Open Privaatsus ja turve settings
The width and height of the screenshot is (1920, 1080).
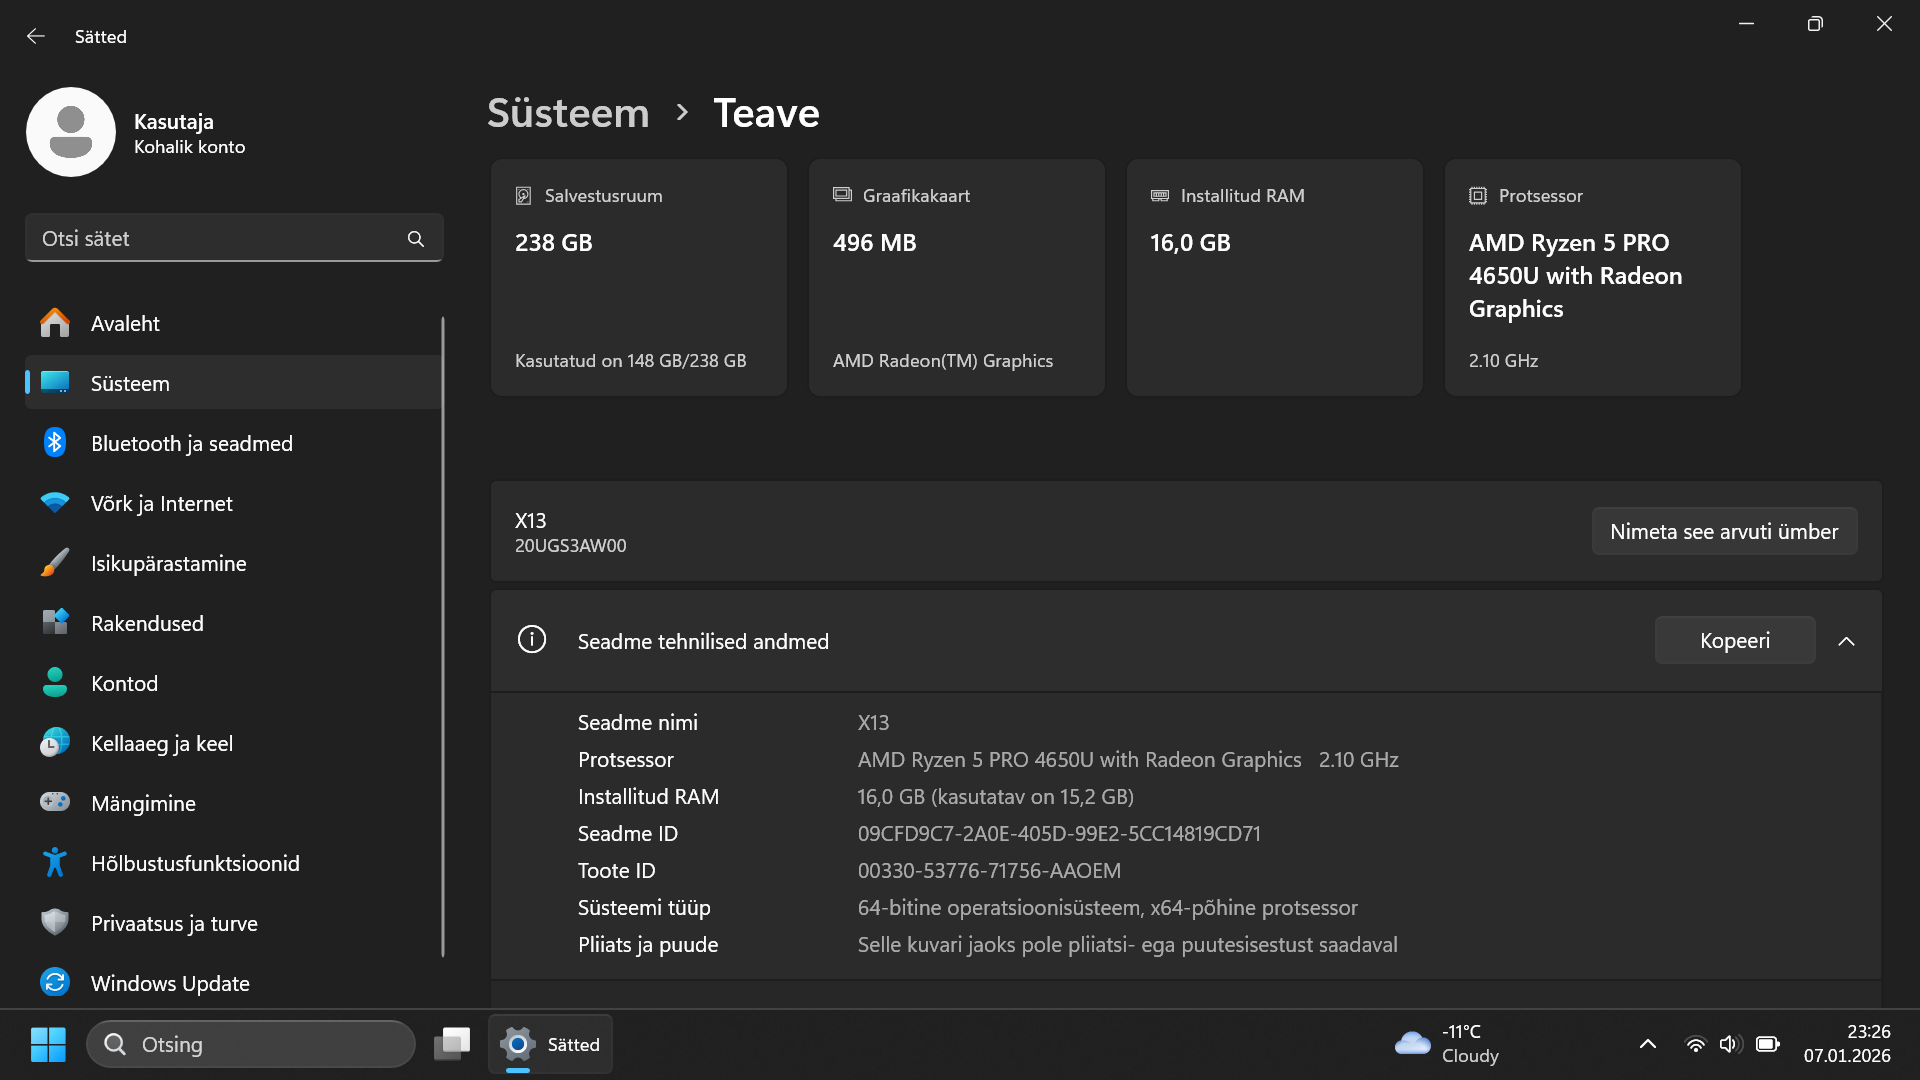pyautogui.click(x=174, y=923)
